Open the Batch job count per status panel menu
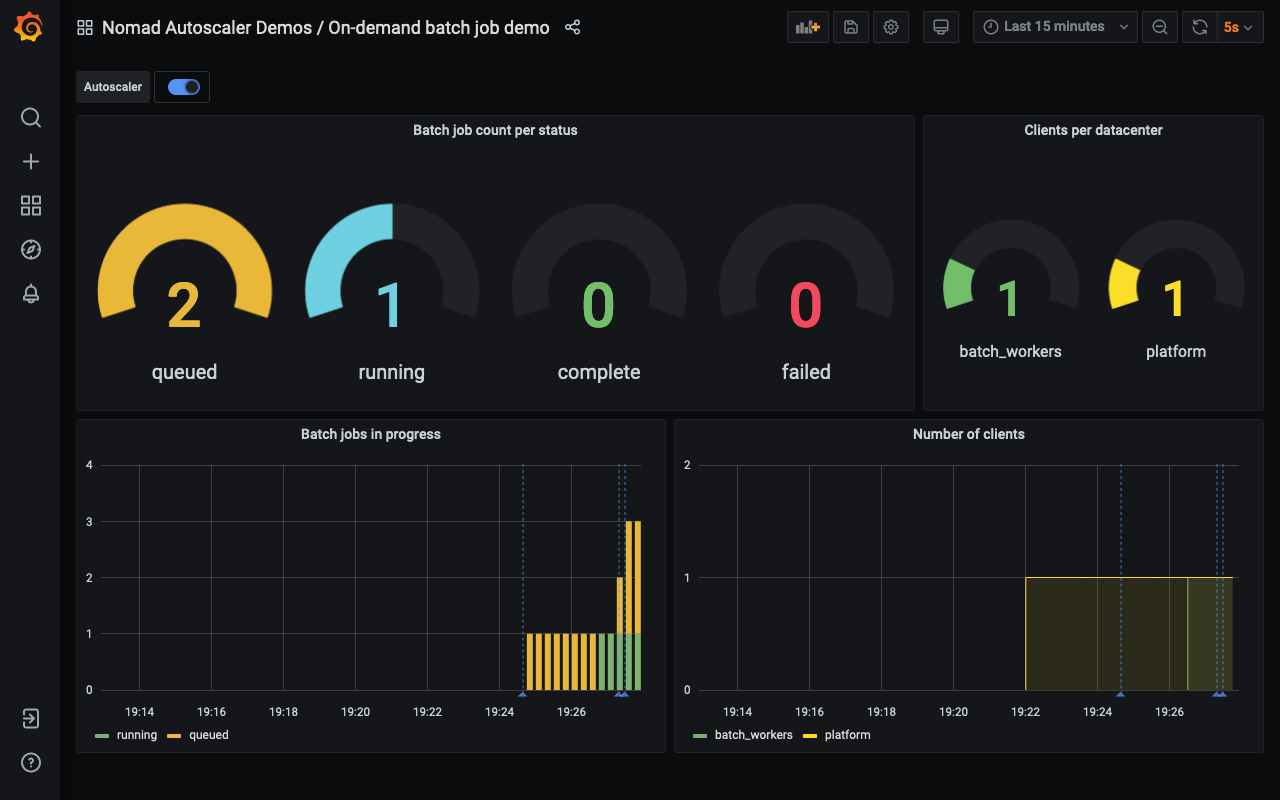 click(x=495, y=130)
